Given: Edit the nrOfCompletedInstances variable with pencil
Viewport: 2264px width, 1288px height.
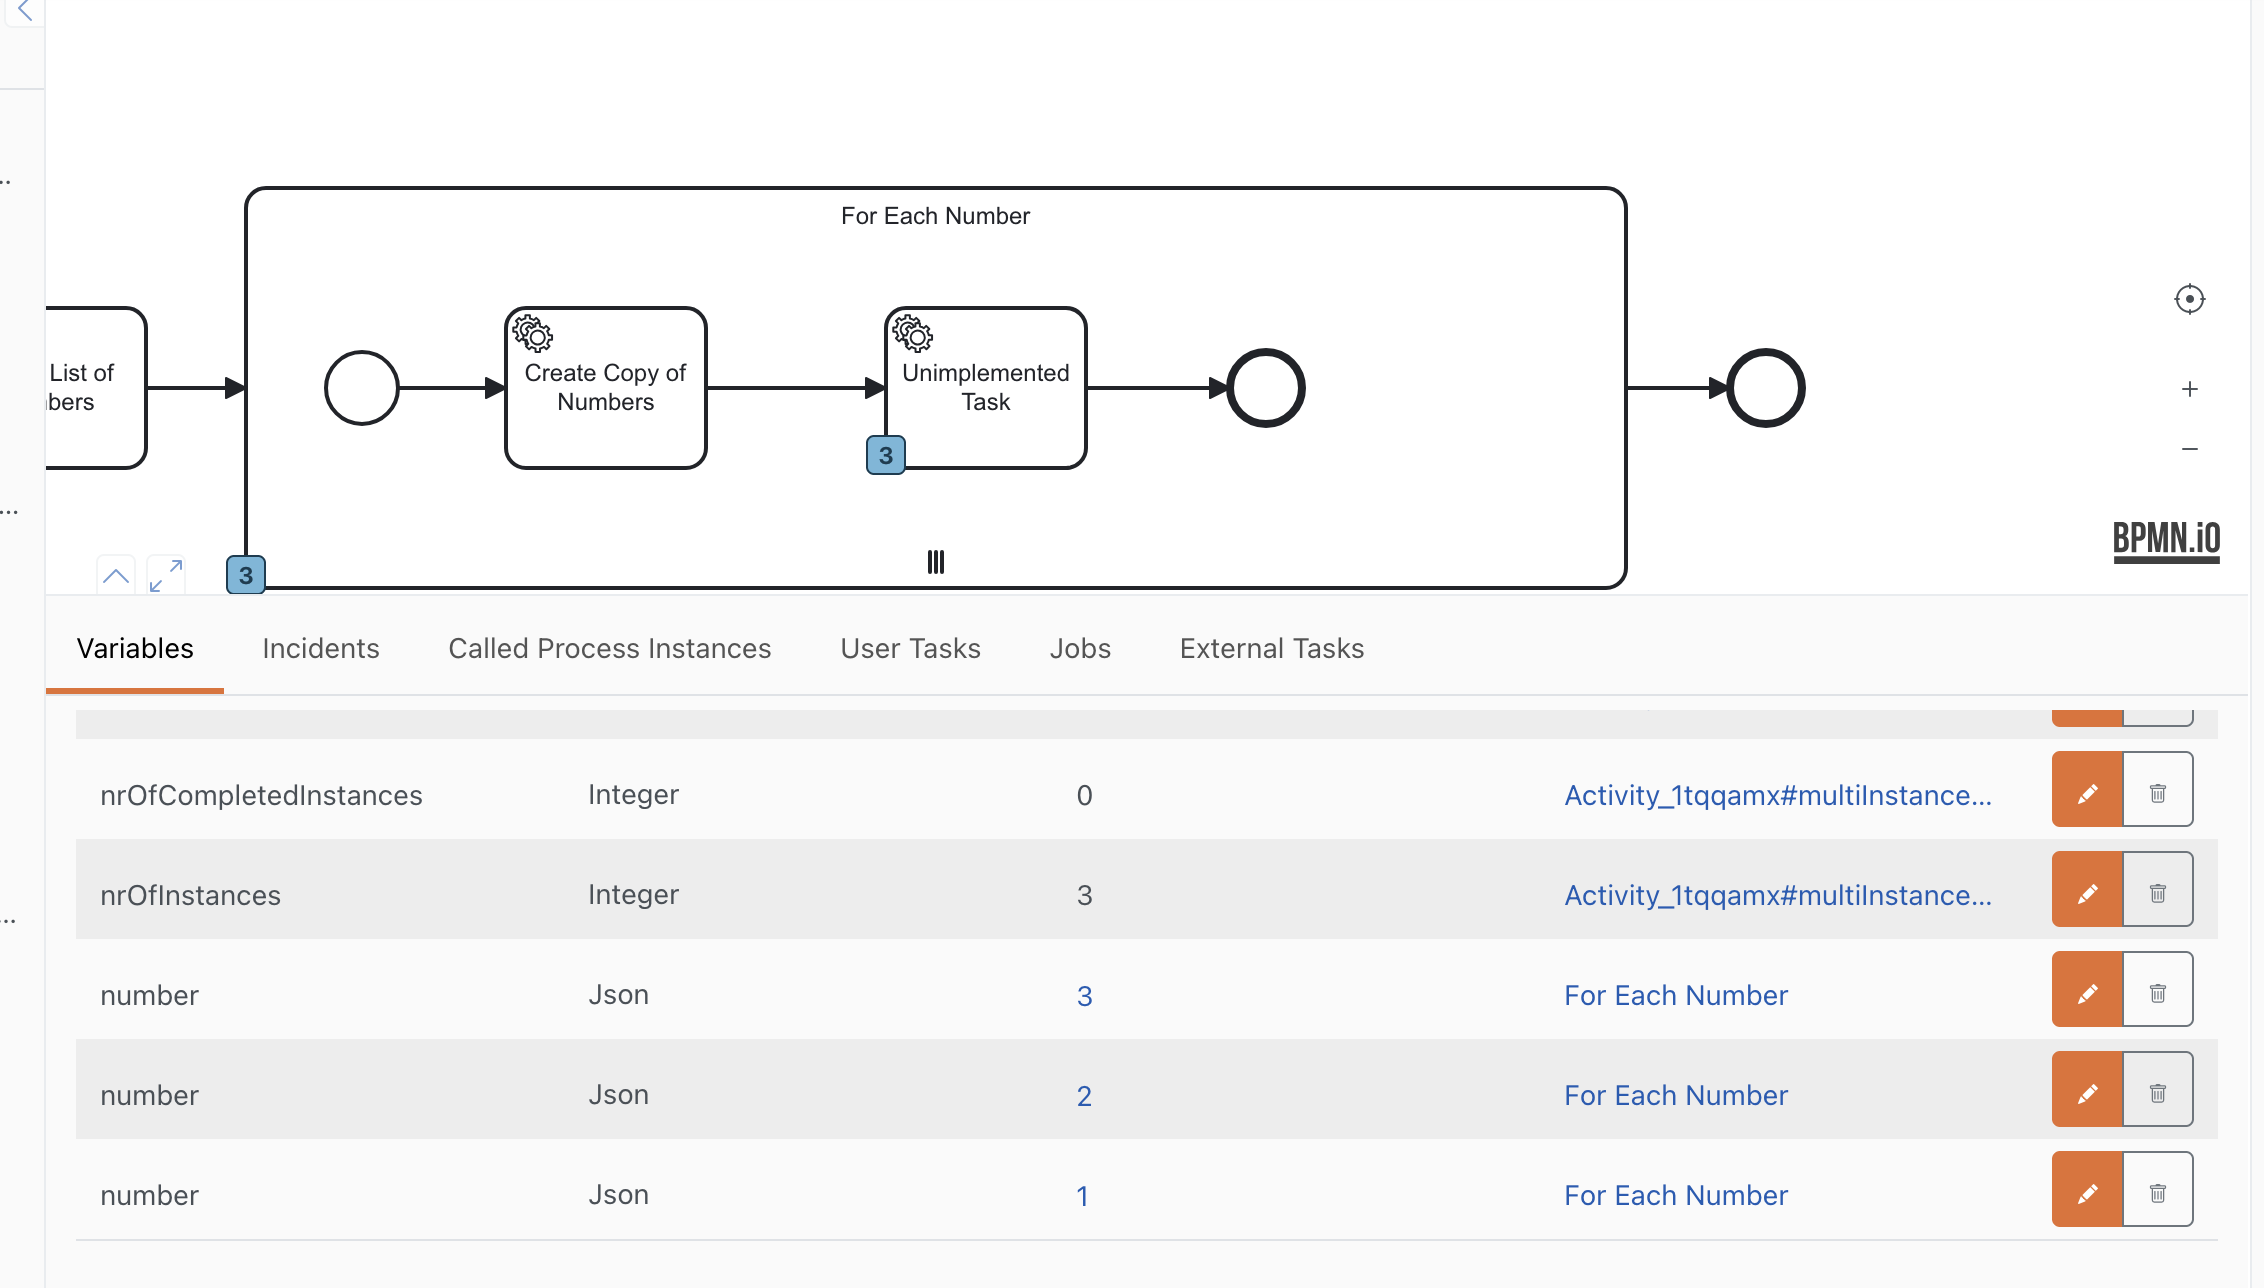Looking at the screenshot, I should 2087,794.
